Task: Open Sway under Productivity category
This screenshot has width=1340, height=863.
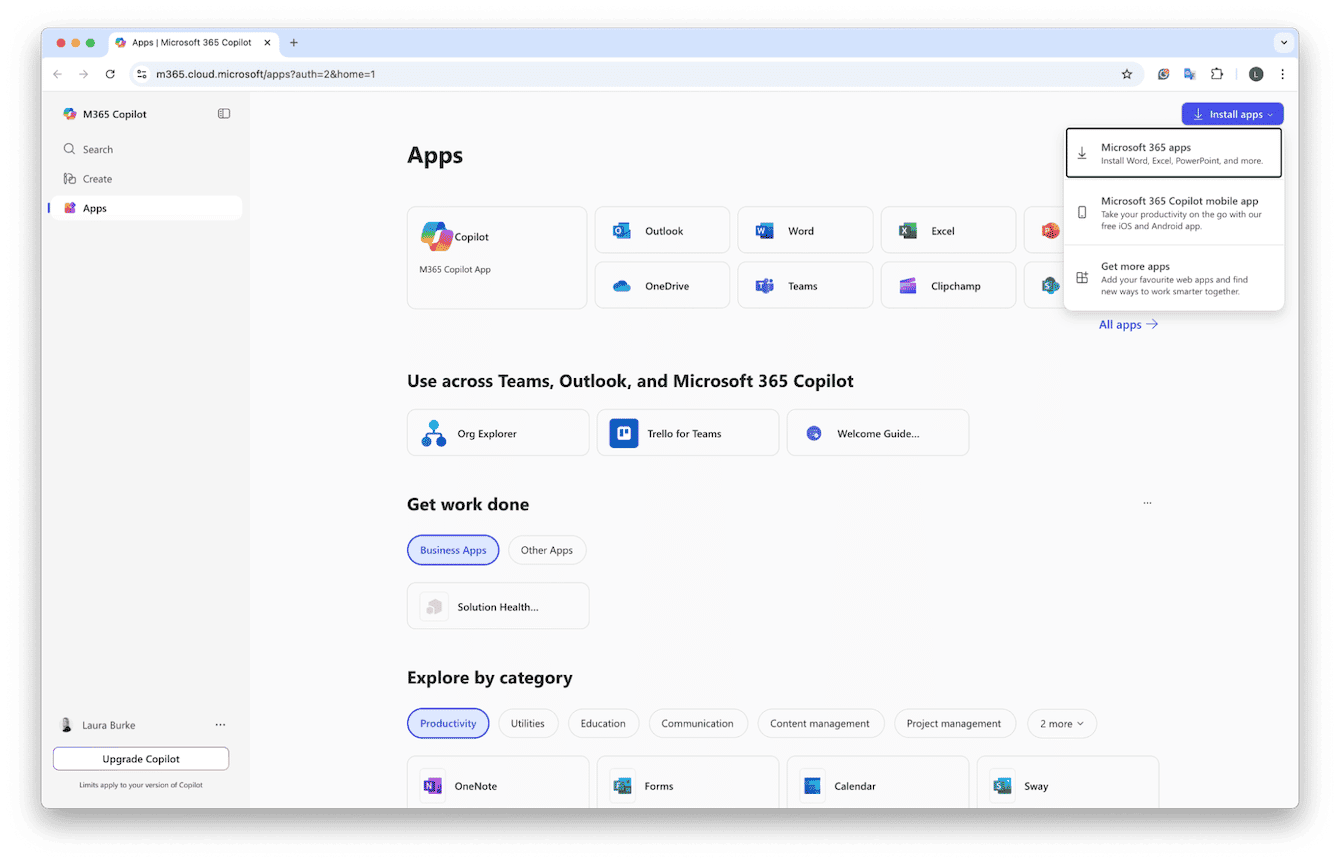Action: pyautogui.click(x=1066, y=786)
